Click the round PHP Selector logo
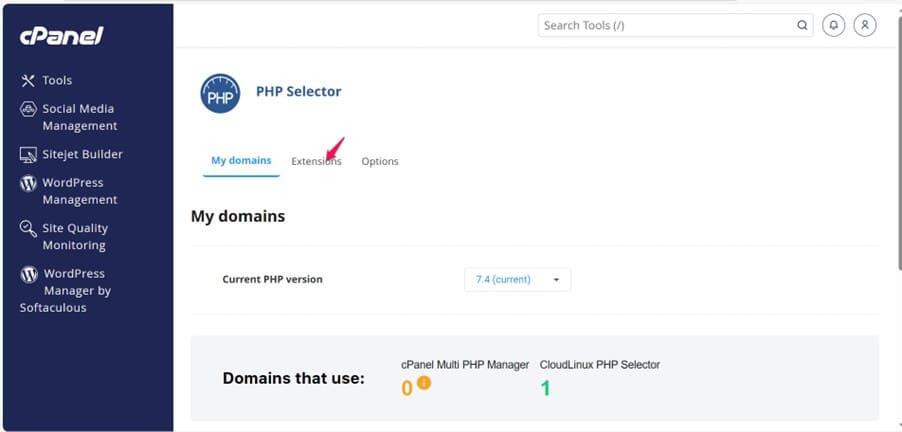Image resolution: width=902 pixels, height=432 pixels. coord(220,93)
